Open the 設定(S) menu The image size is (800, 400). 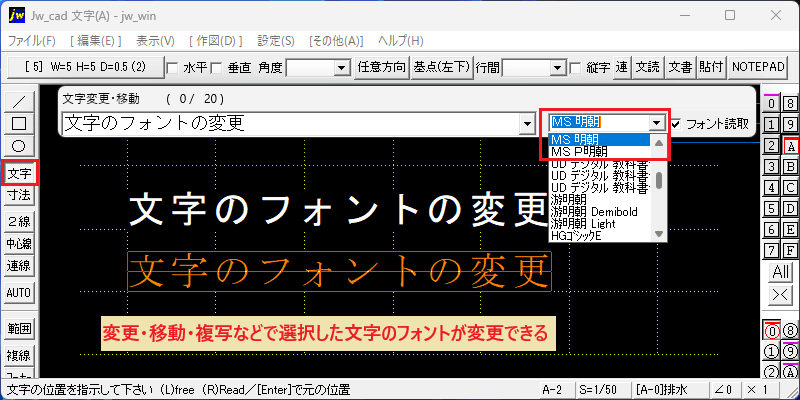276,41
